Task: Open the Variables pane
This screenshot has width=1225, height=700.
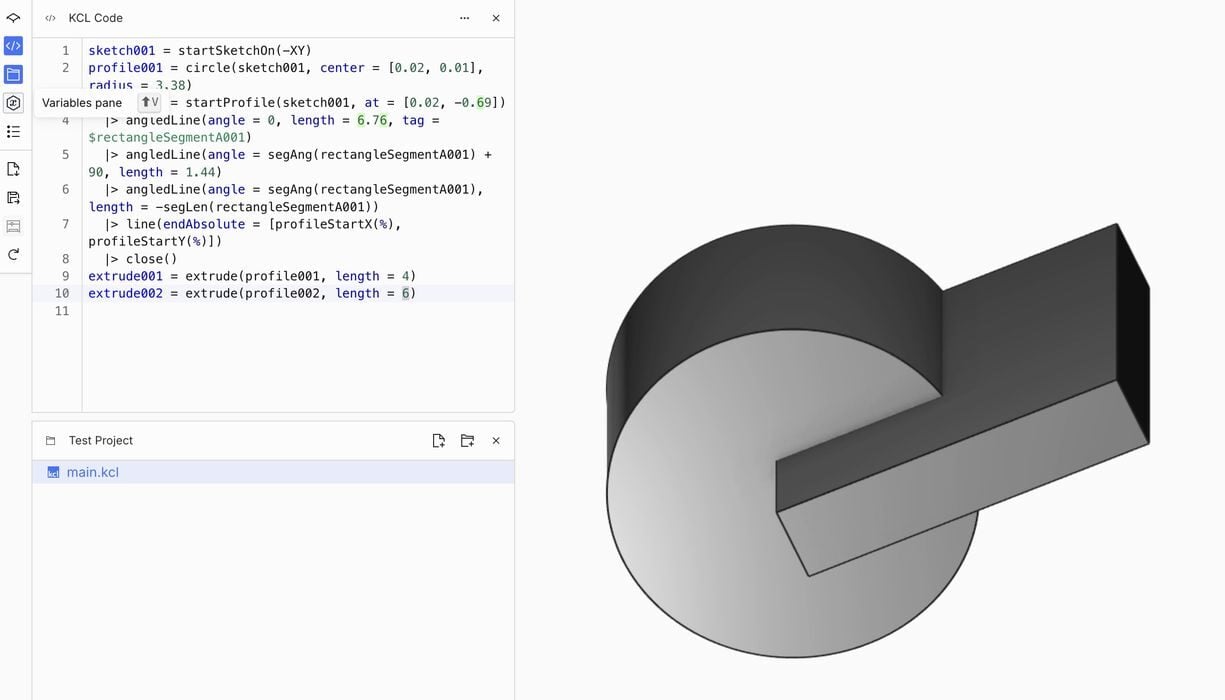Action: pos(13,103)
